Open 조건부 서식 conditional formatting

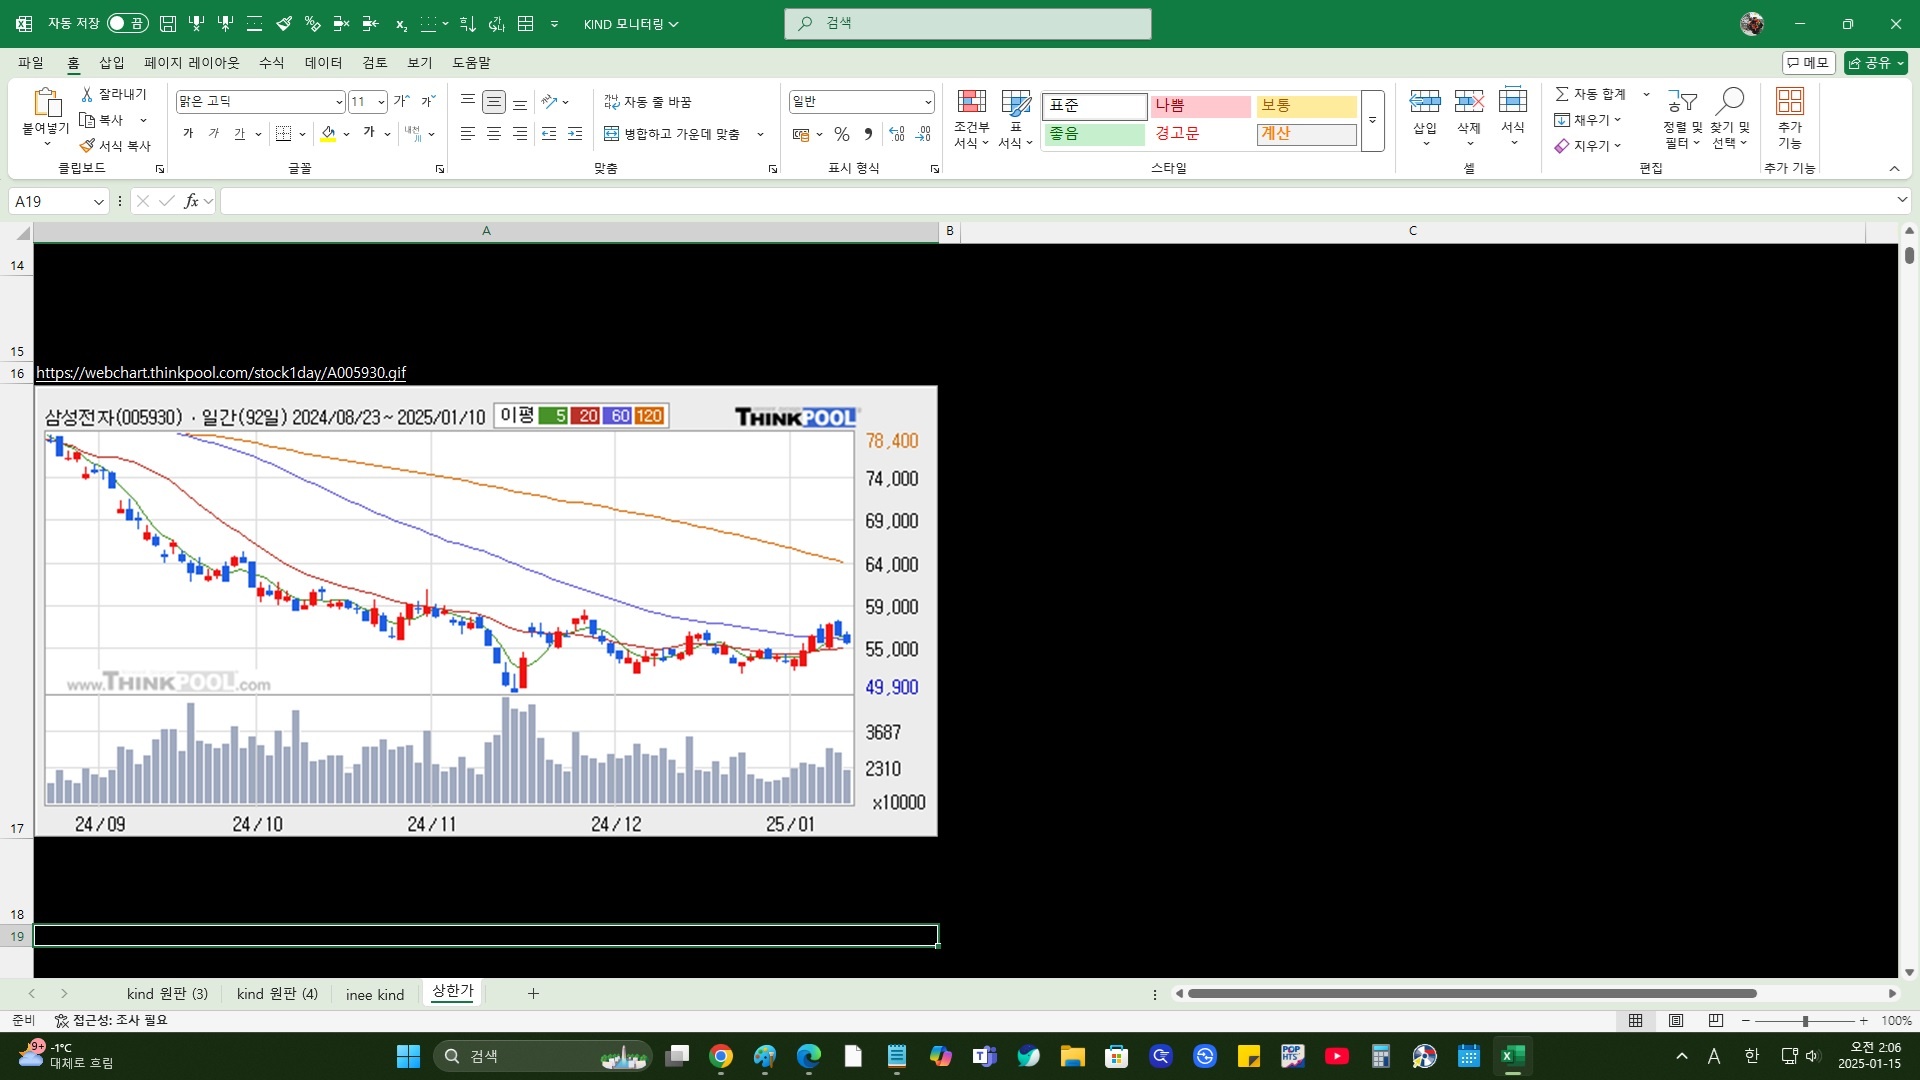click(971, 119)
